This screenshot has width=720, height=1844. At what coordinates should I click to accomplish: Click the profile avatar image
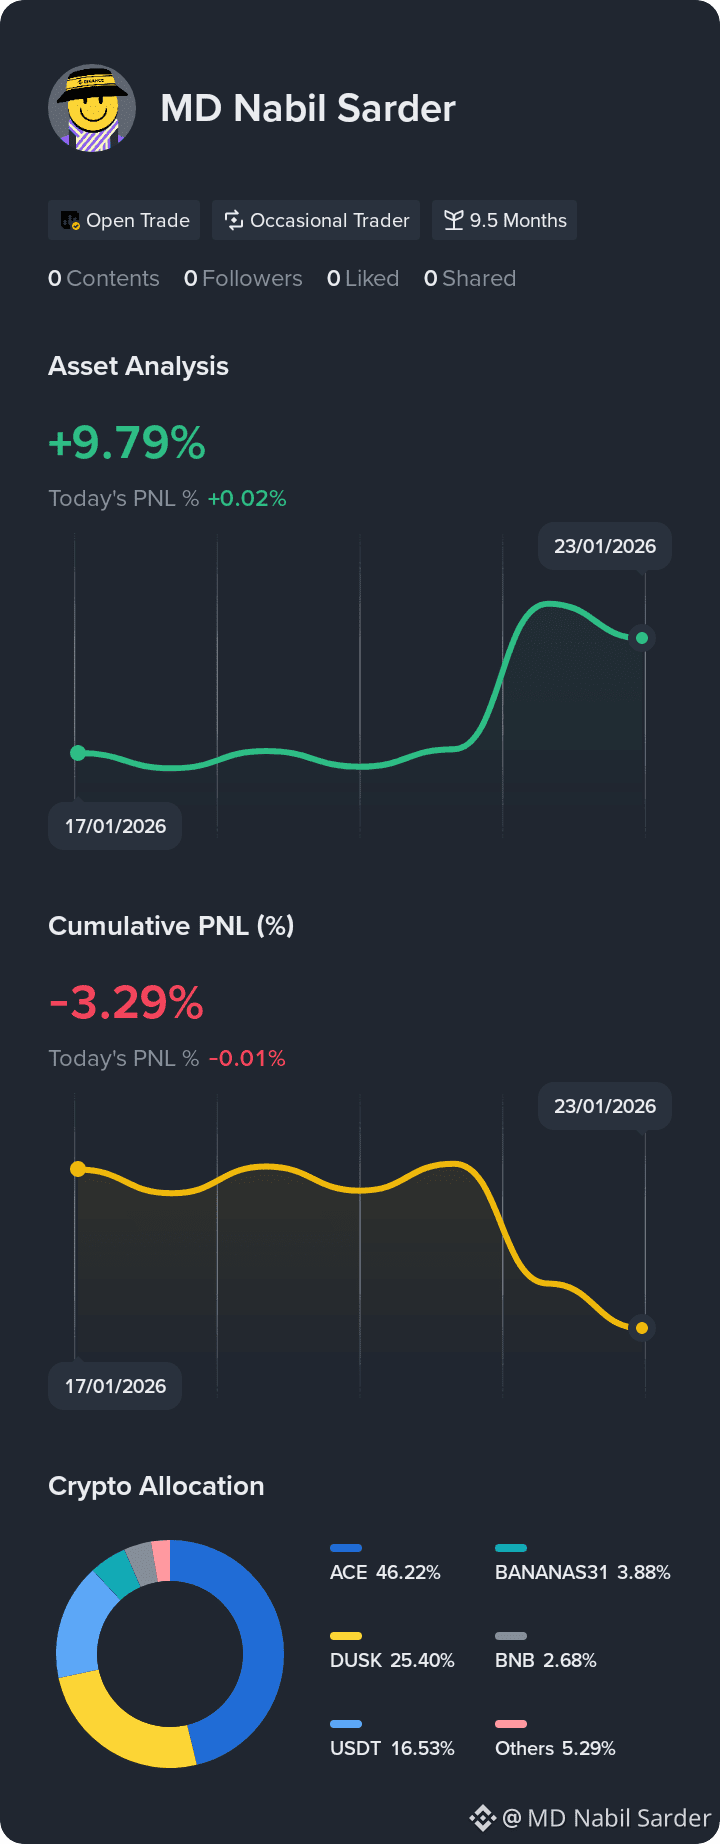tap(92, 108)
